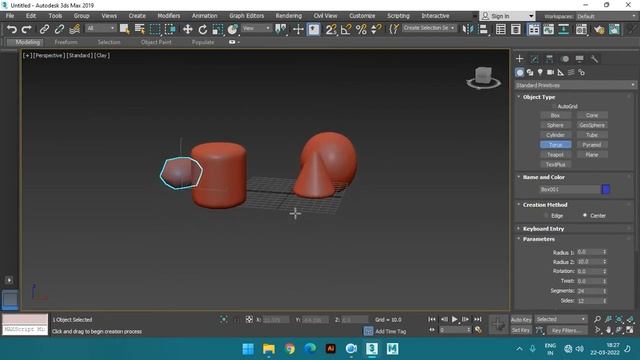Switch to the Motion panel icon

[x=565, y=59]
